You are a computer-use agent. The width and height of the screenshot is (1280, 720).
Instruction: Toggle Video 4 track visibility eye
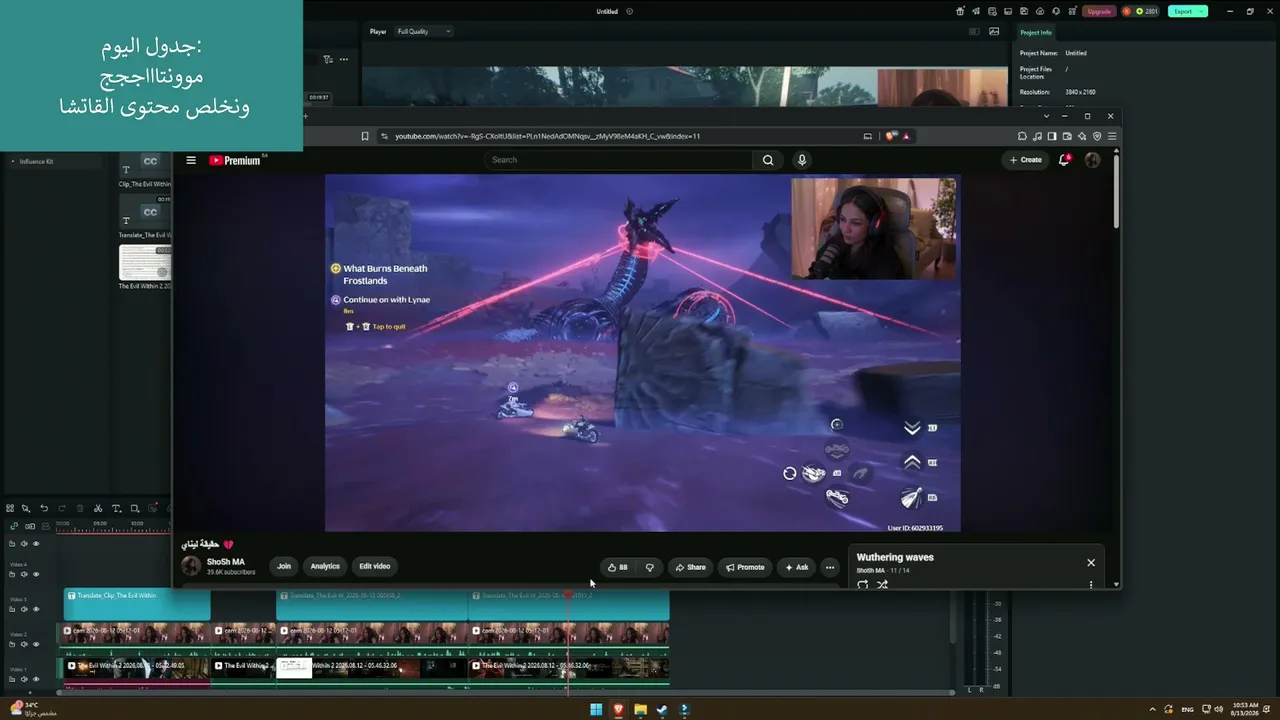(36, 574)
